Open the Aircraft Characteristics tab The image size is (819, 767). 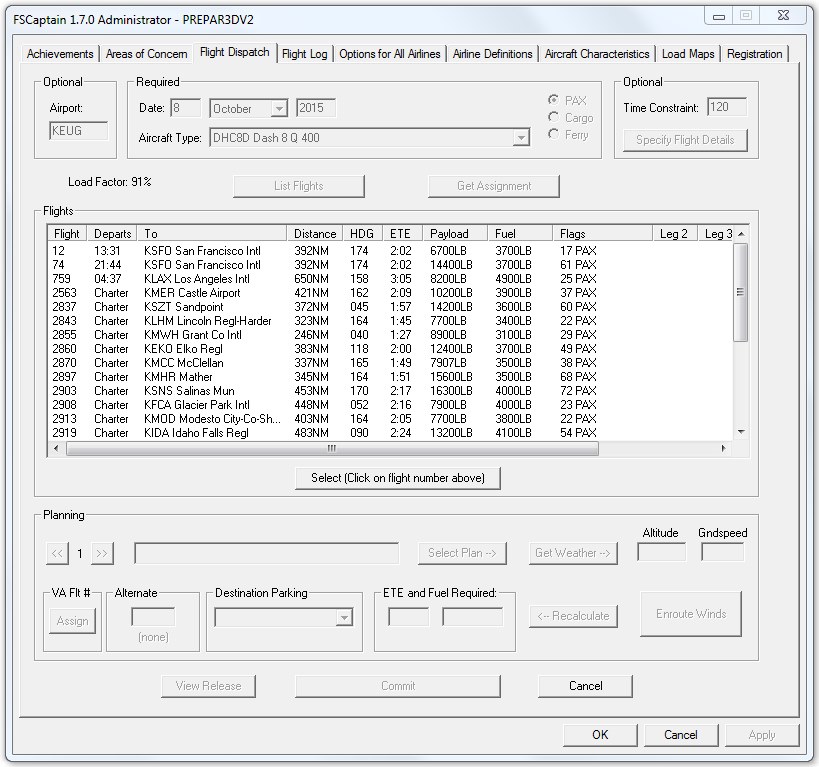point(597,54)
